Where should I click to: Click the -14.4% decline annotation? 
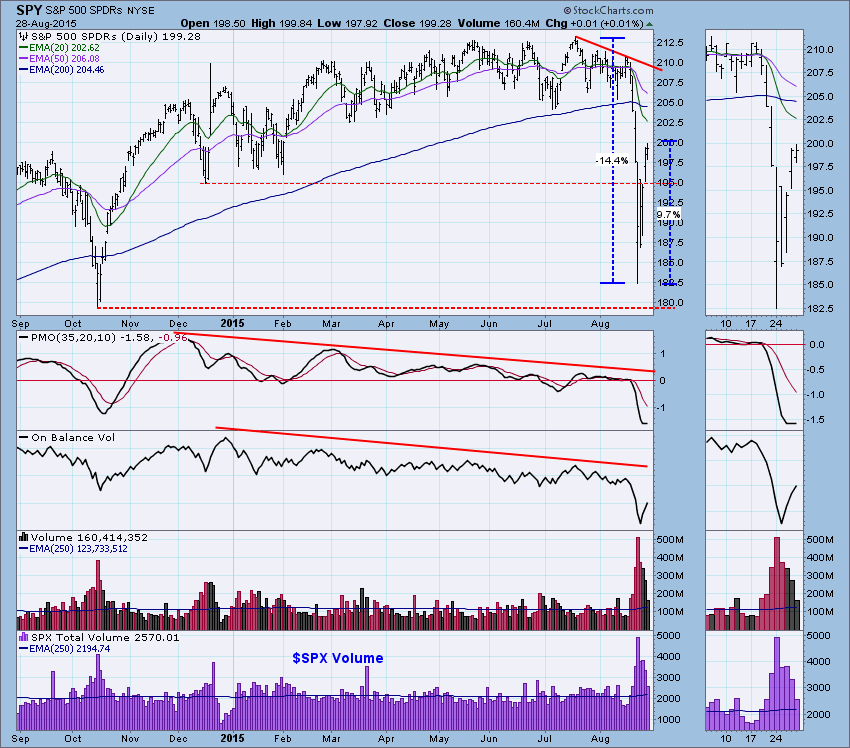click(612, 160)
